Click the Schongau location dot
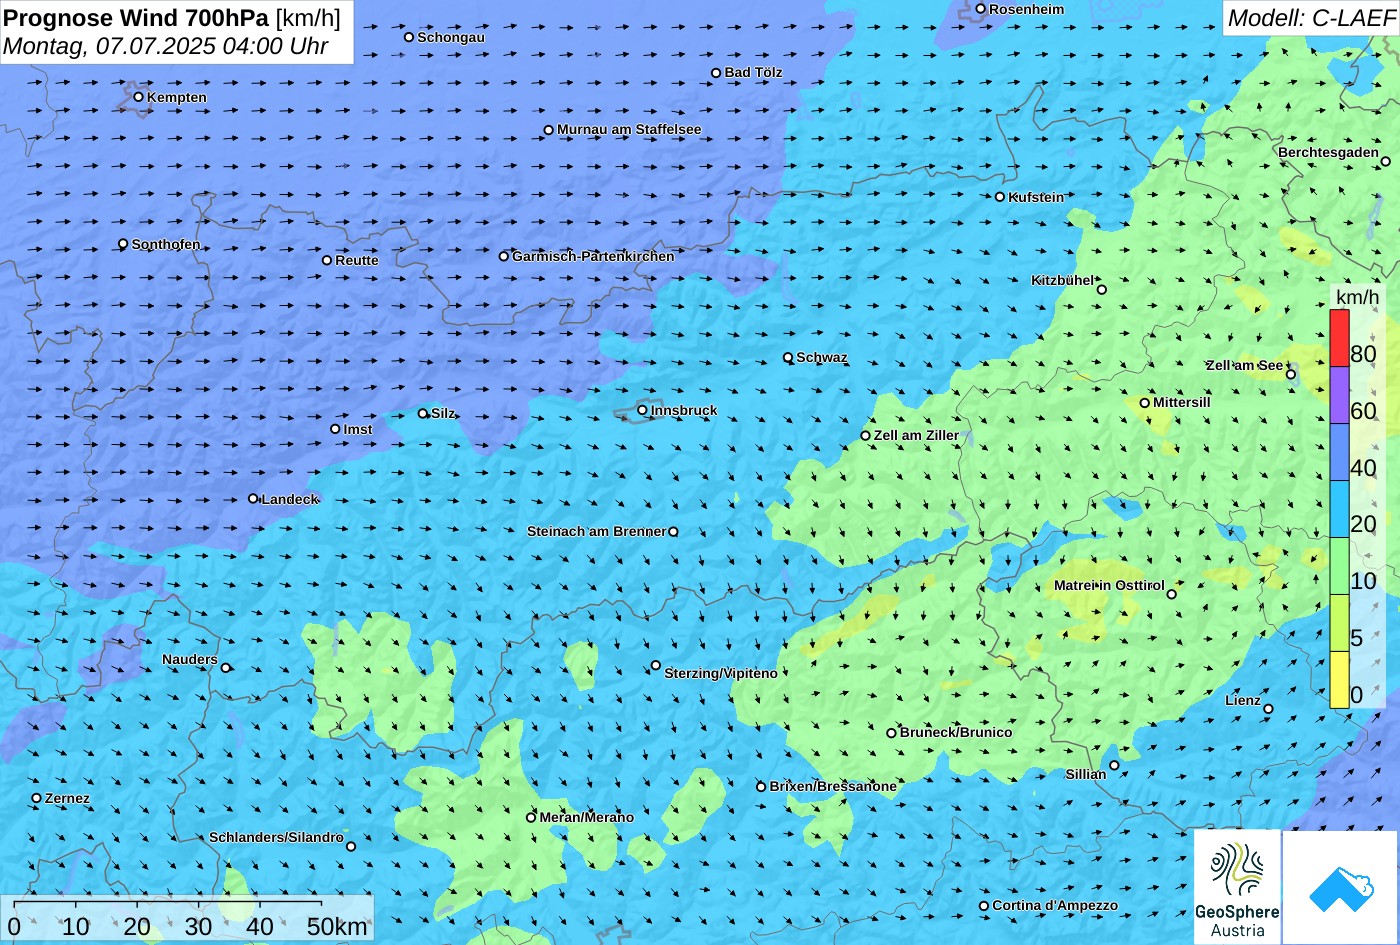1400x945 pixels. point(409,37)
